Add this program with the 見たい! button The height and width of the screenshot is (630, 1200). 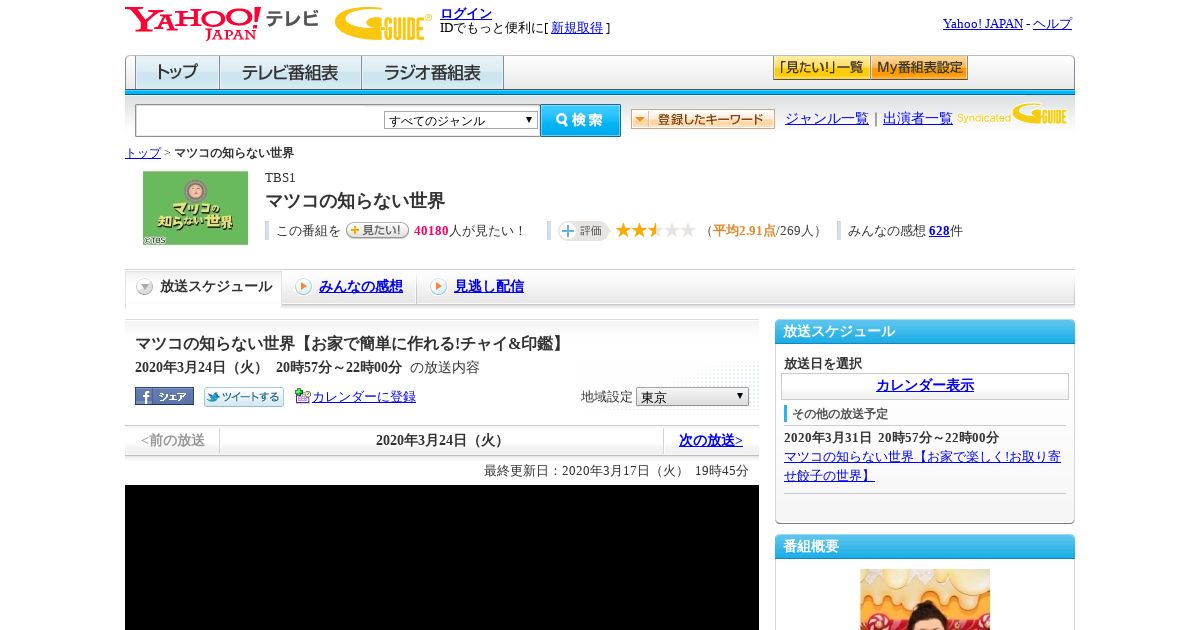pos(377,230)
